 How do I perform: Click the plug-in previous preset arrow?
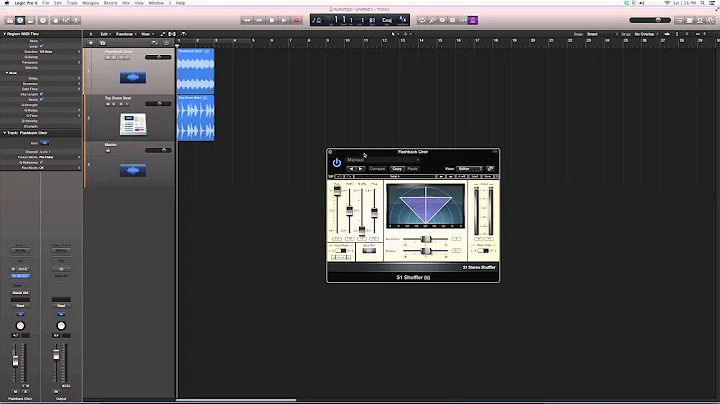[351, 169]
